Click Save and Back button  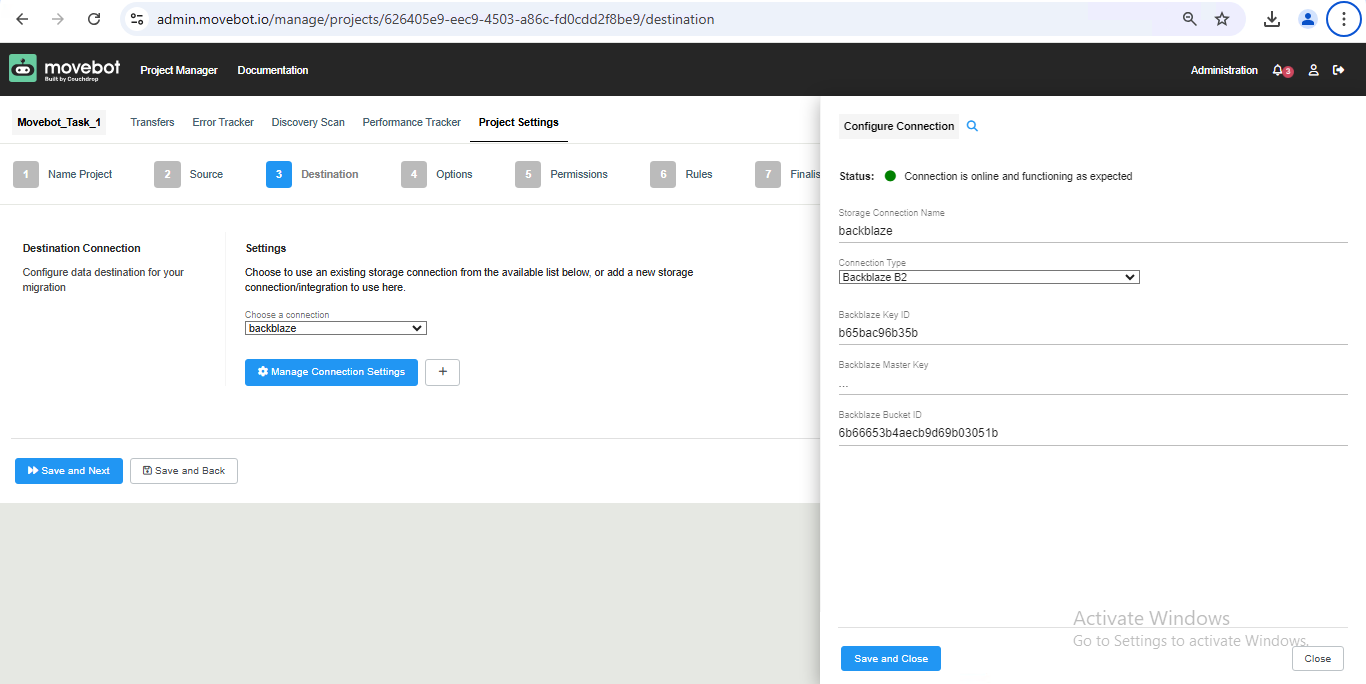click(x=184, y=471)
